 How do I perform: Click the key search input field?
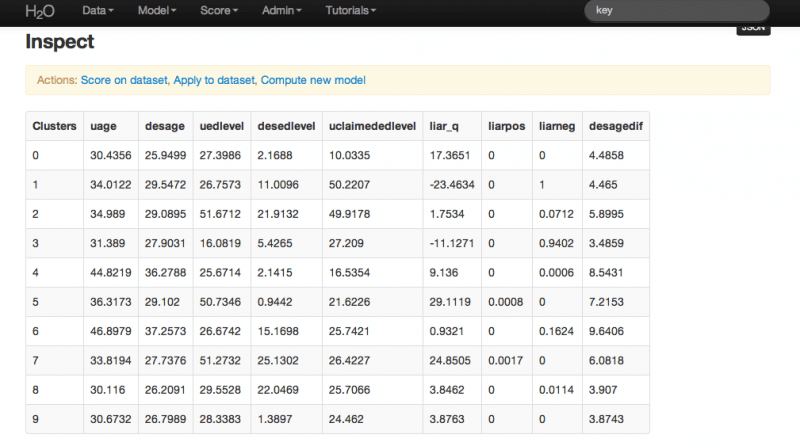click(x=676, y=11)
